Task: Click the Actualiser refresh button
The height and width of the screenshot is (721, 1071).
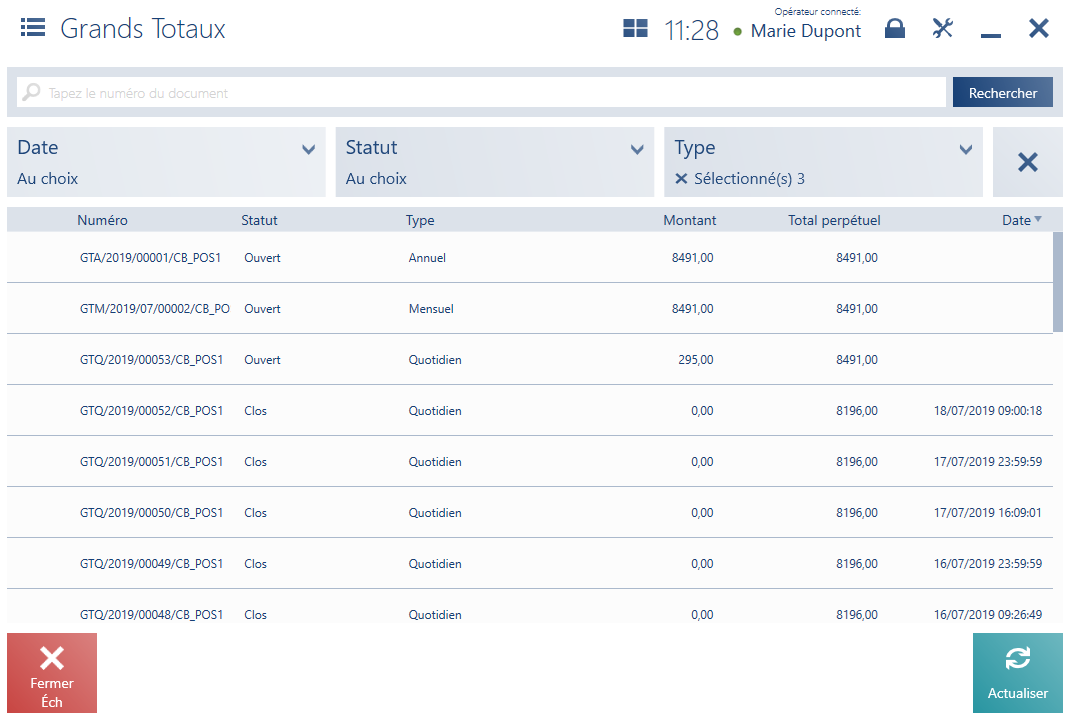Action: [1018, 673]
